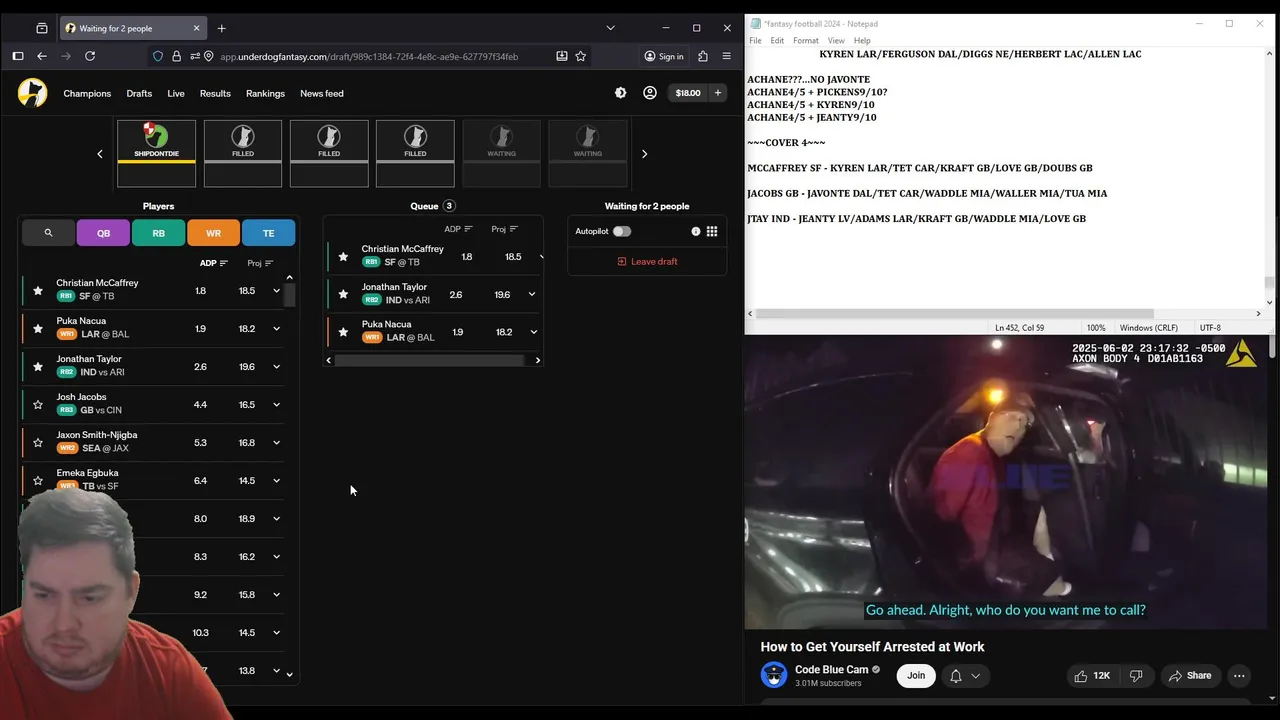Open the Champions nav item
Image resolution: width=1280 pixels, height=720 pixels.
click(x=87, y=93)
